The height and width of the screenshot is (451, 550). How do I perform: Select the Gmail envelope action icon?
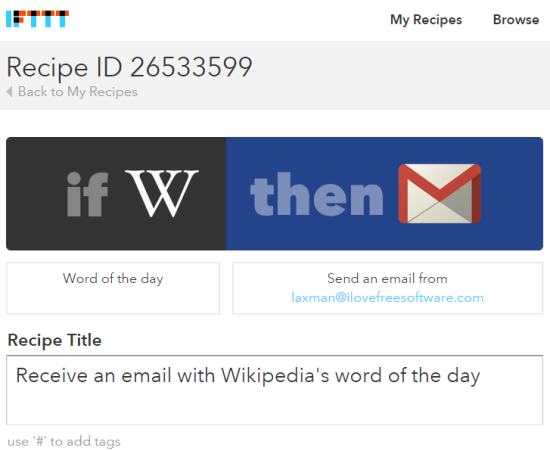tap(440, 193)
